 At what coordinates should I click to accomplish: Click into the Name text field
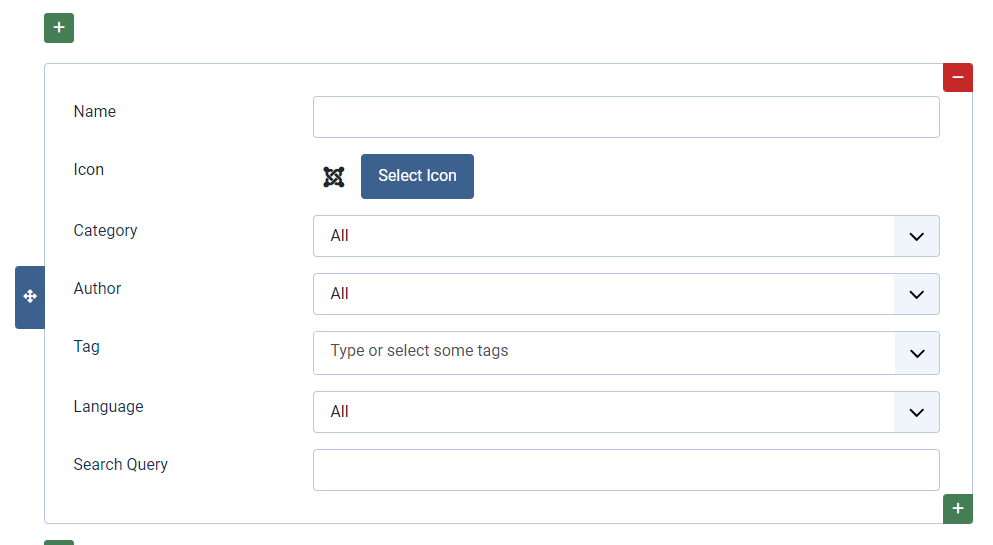[626, 117]
